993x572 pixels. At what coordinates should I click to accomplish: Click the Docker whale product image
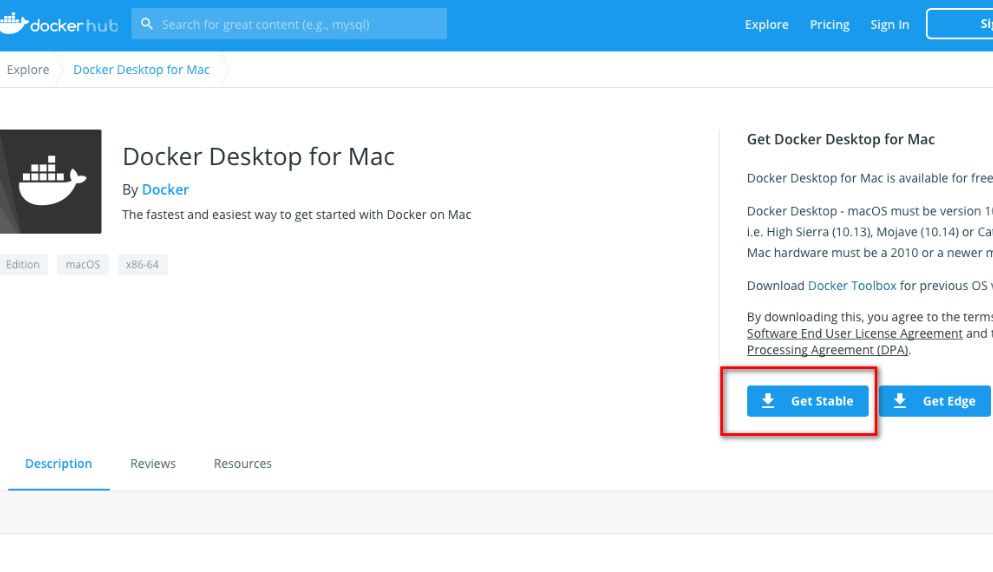pos(51,182)
